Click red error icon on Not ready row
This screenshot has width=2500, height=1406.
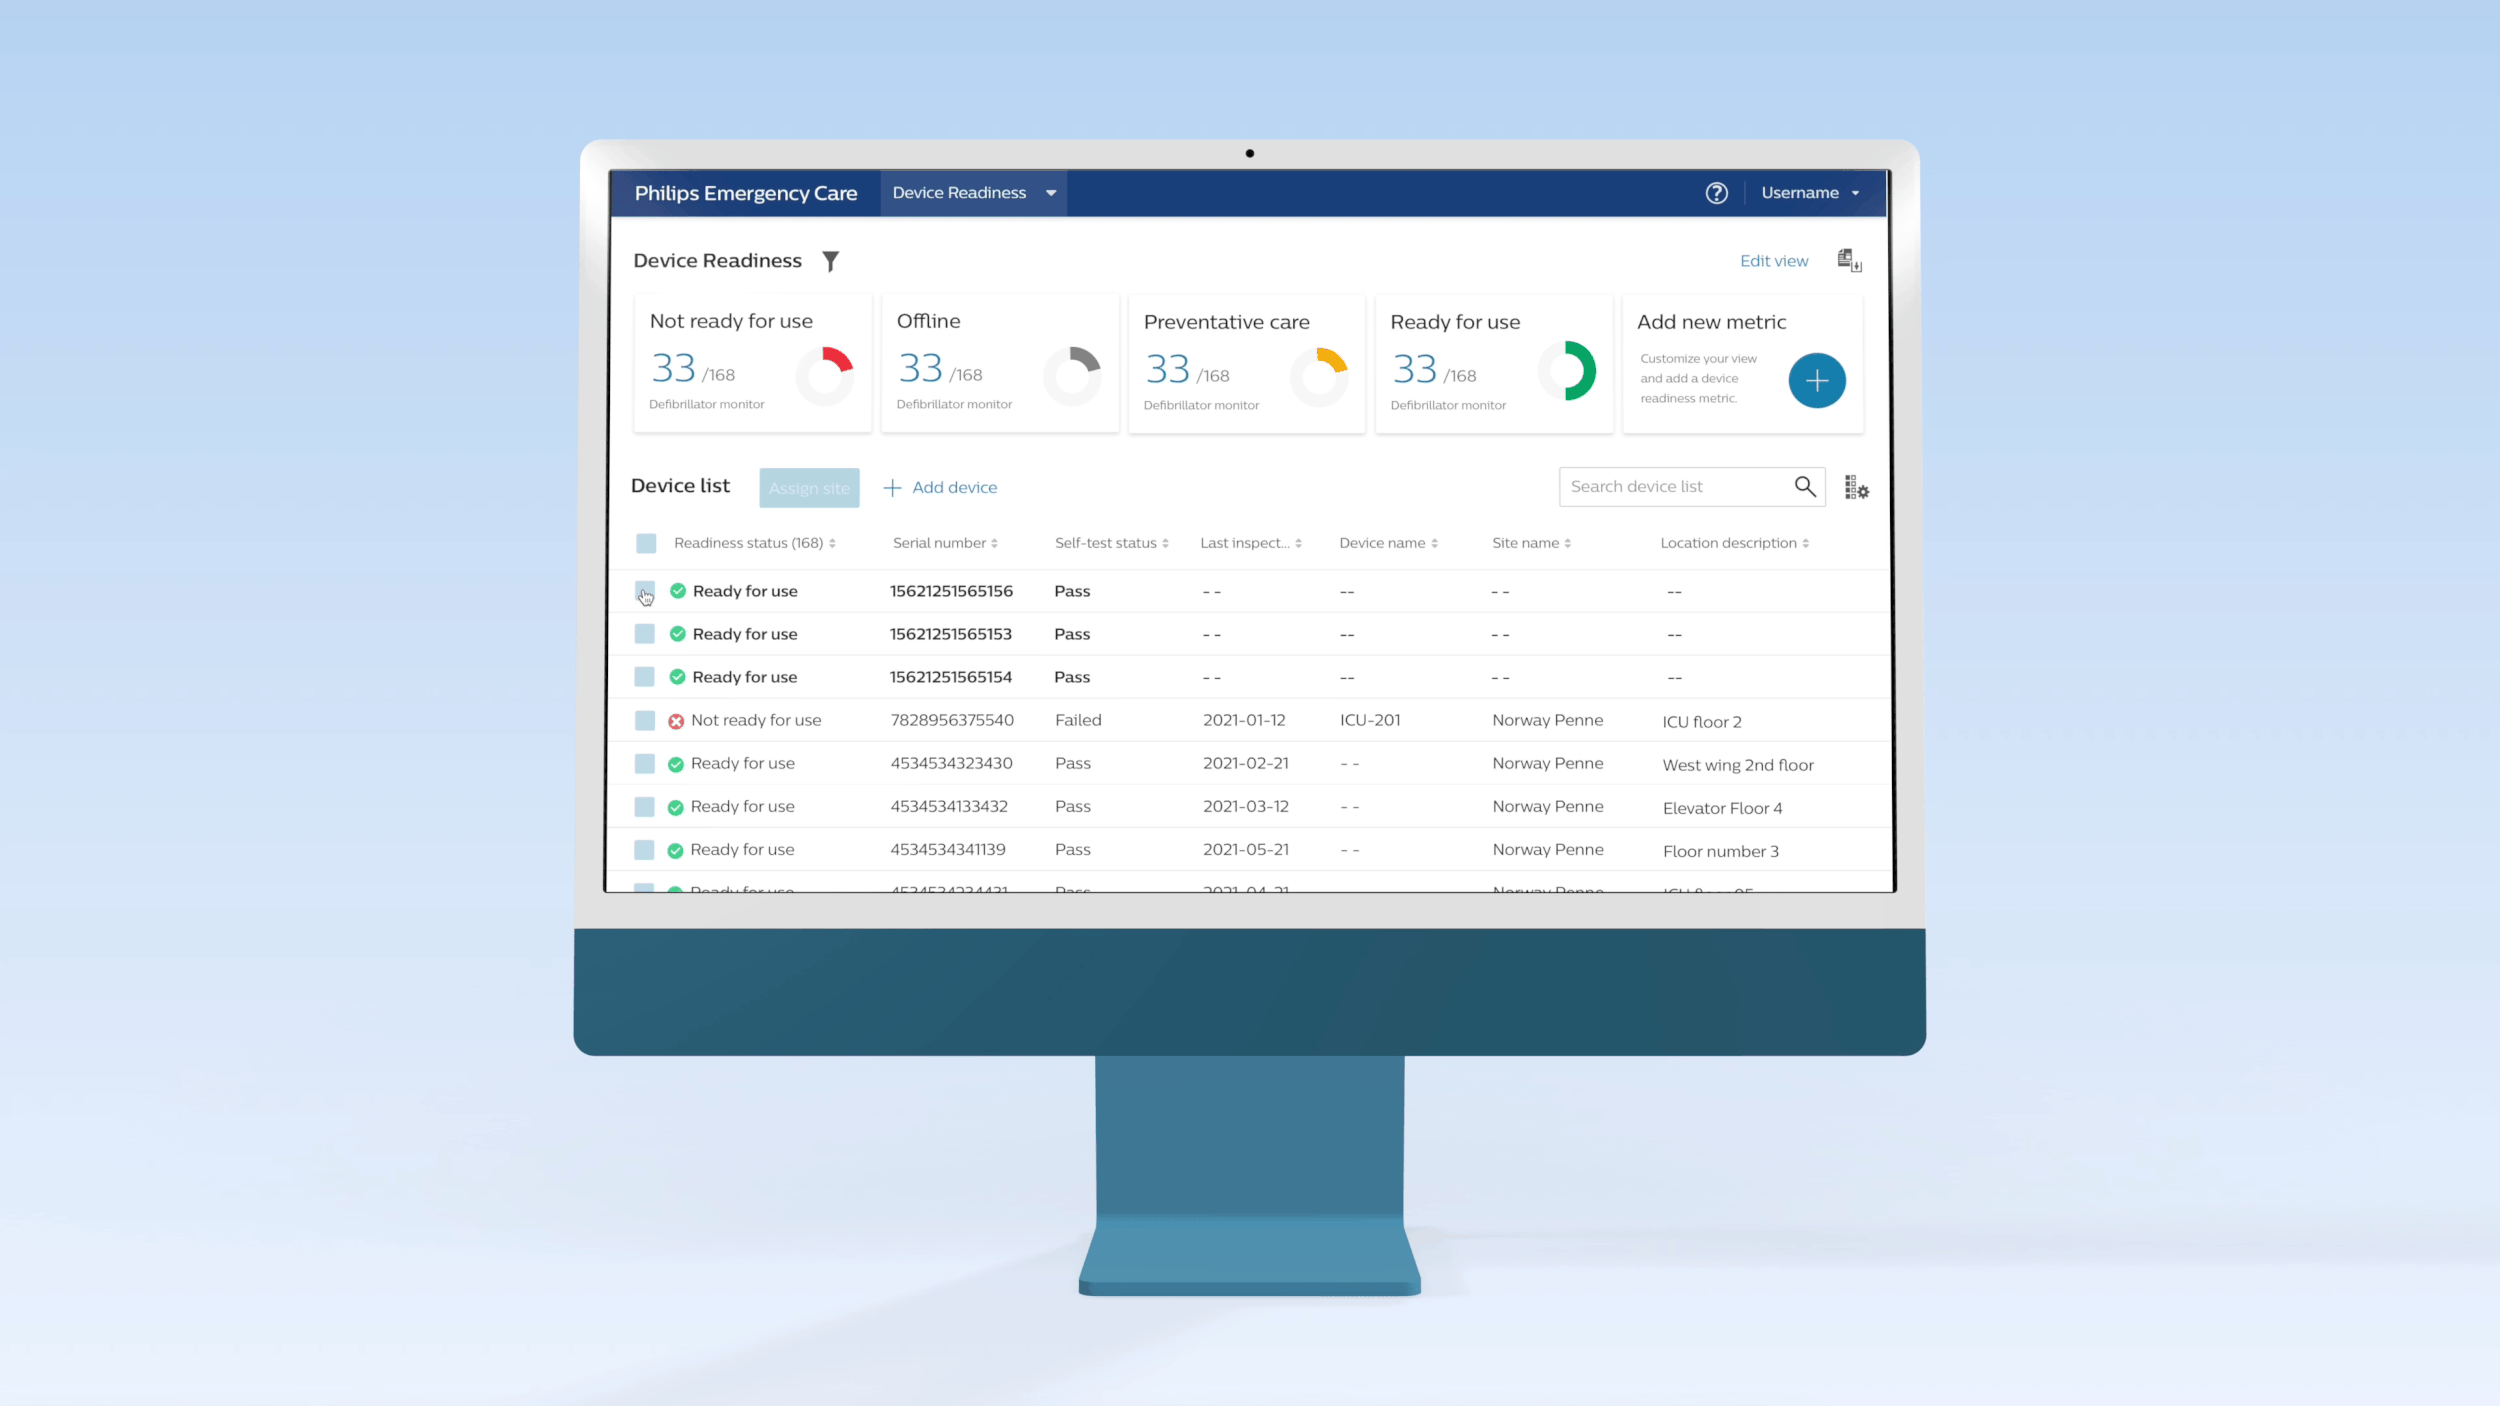pos(676,721)
